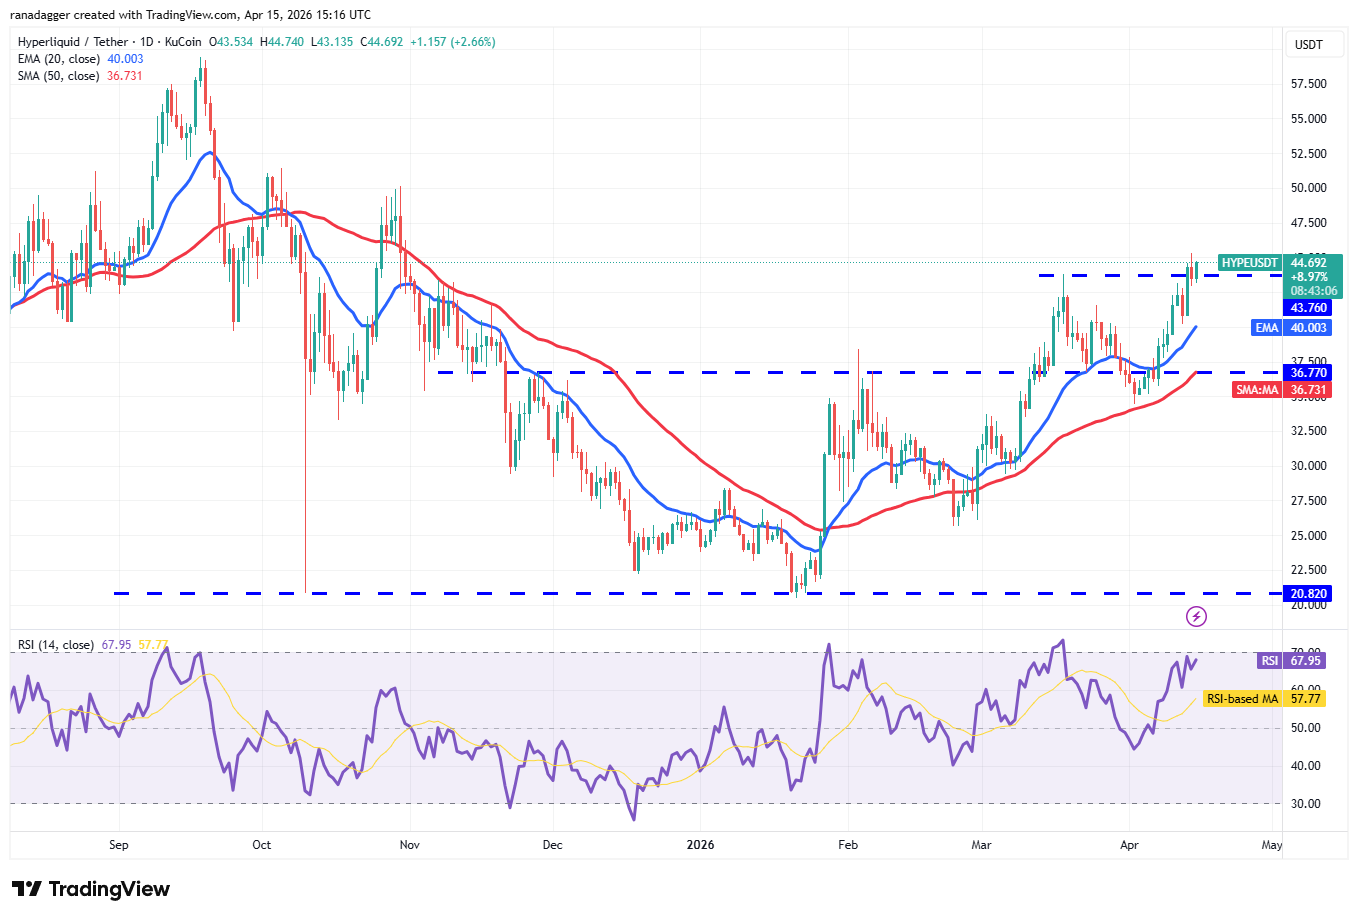Click the purple lightning bolt trading icon
This screenshot has width=1358, height=919.
click(1197, 616)
